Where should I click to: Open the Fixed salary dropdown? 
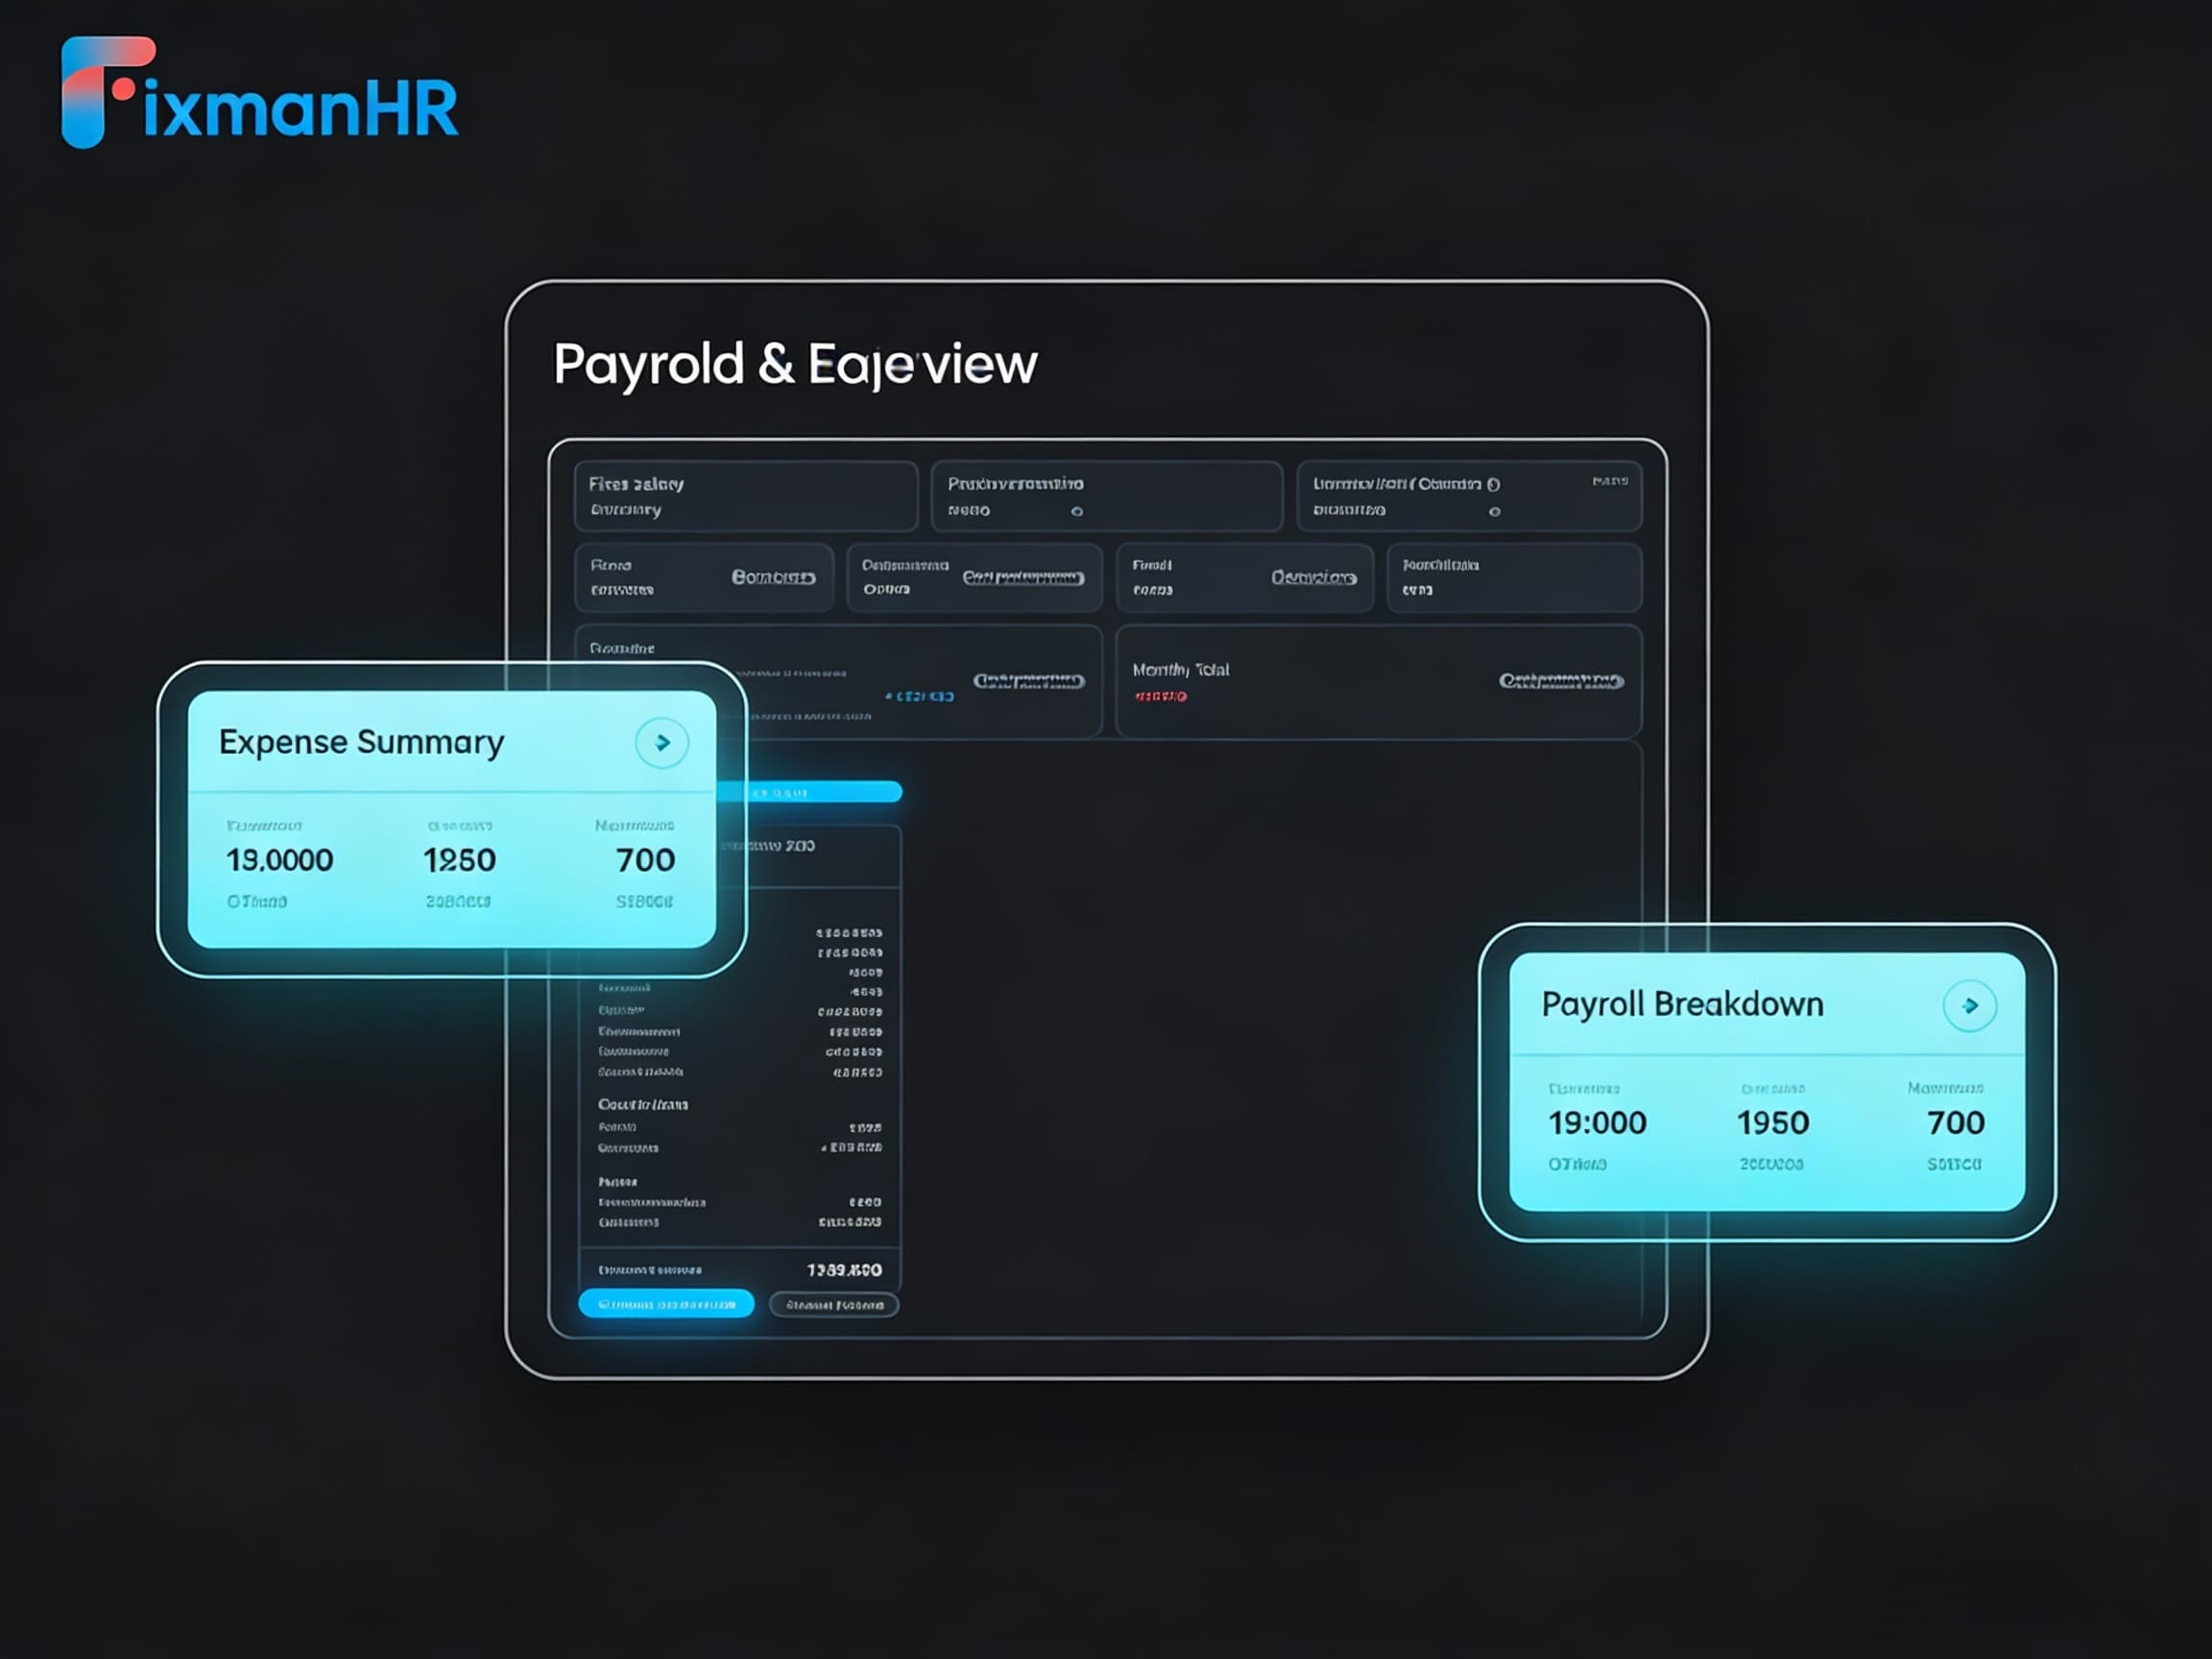point(747,496)
